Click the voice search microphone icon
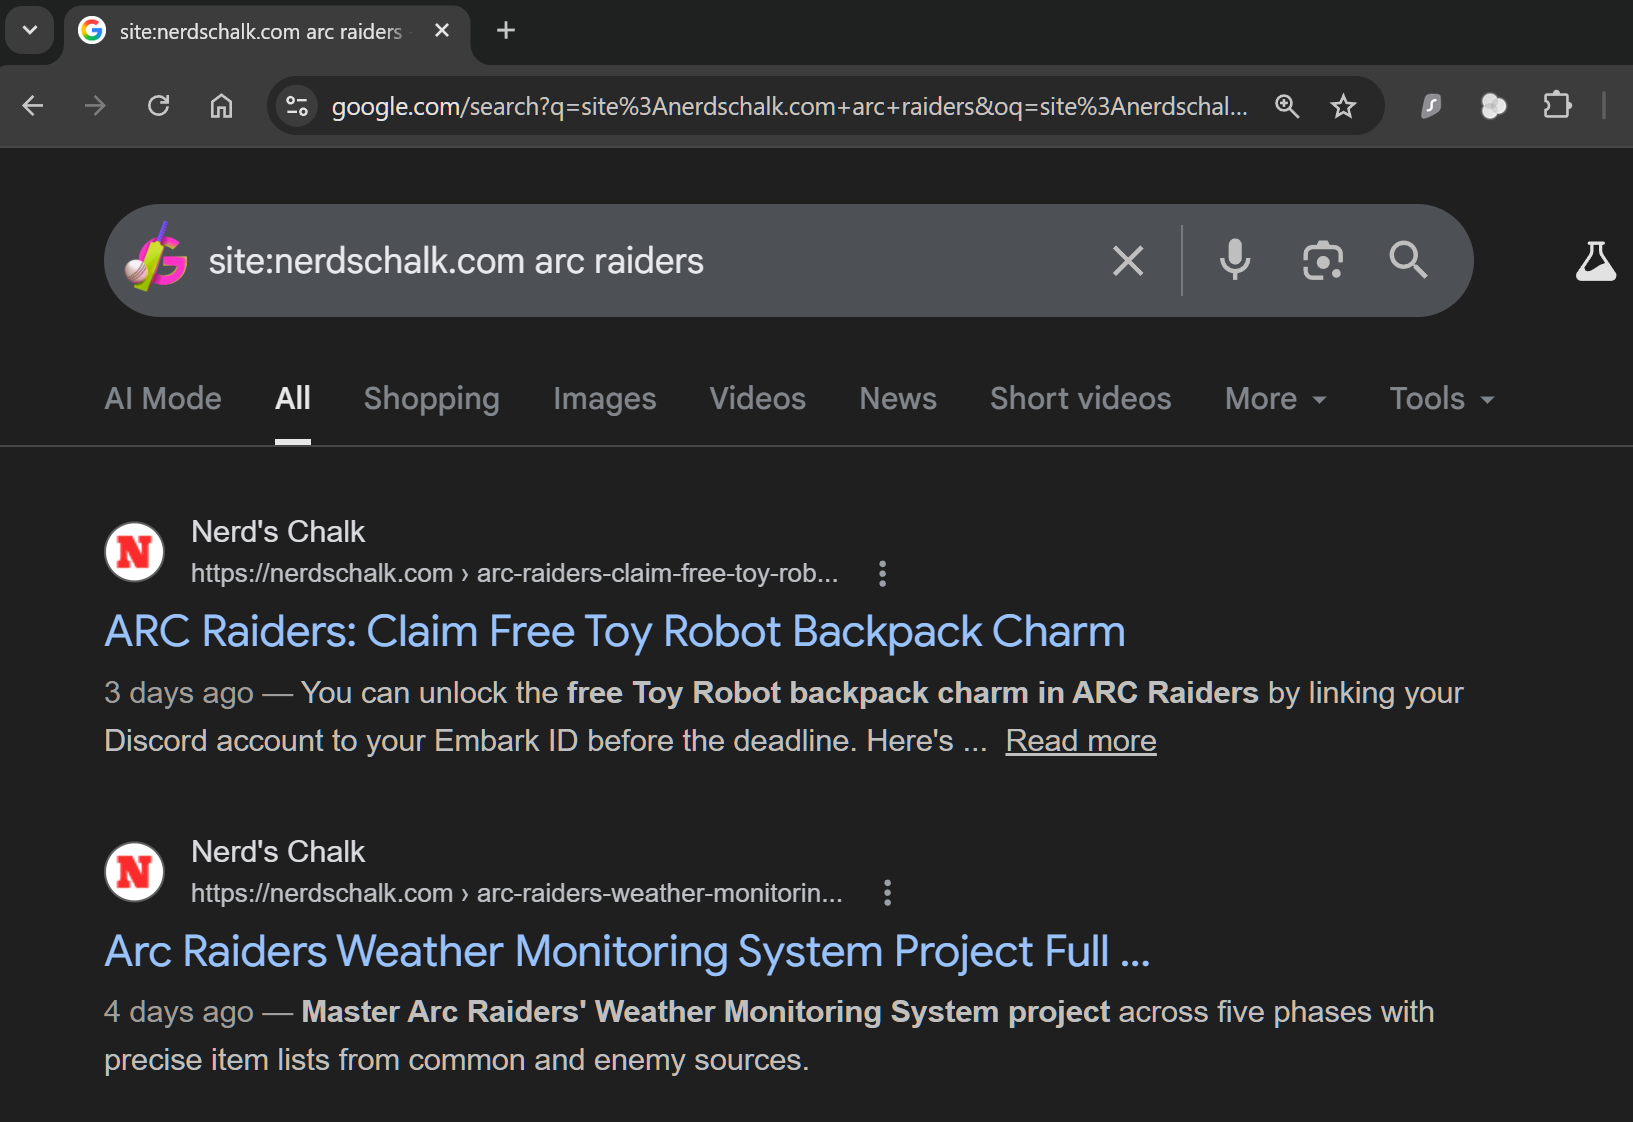The image size is (1633, 1122). click(x=1235, y=260)
